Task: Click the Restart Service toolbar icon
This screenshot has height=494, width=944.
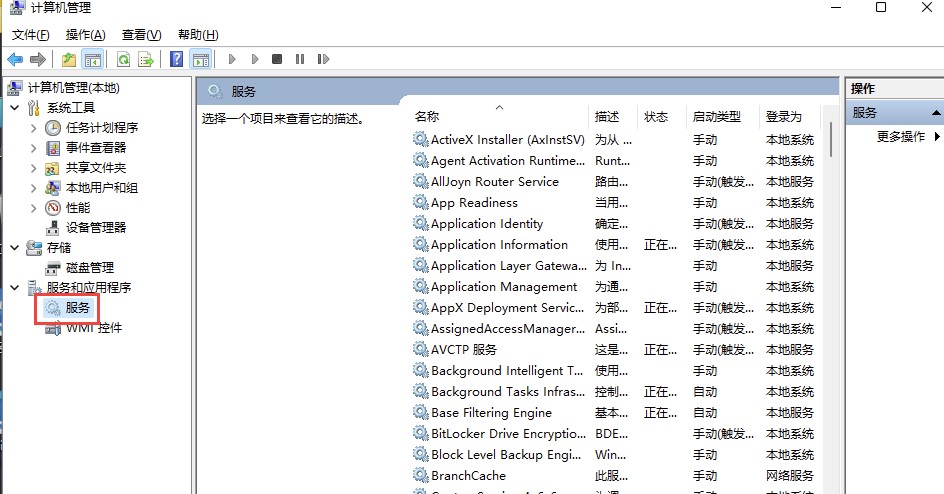Action: pyautogui.click(x=323, y=59)
